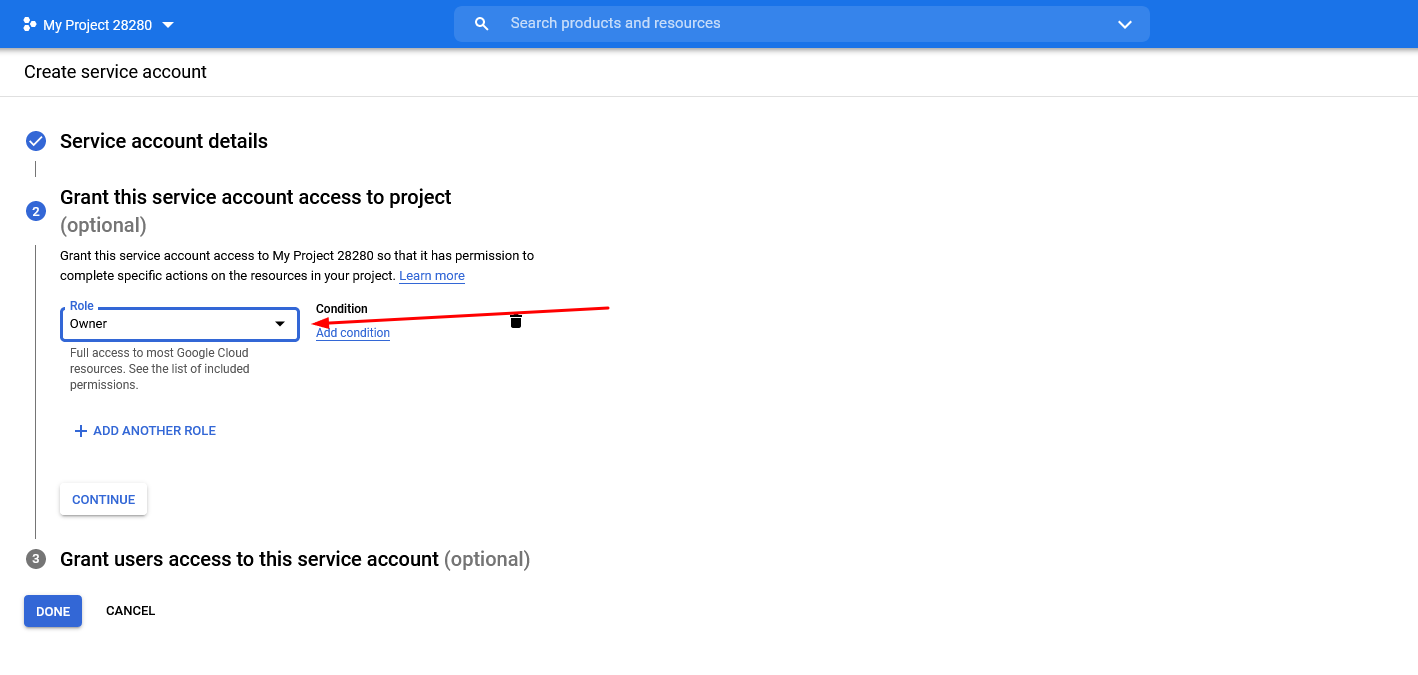
Task: Select Grant this service account access heading
Action: [255, 197]
